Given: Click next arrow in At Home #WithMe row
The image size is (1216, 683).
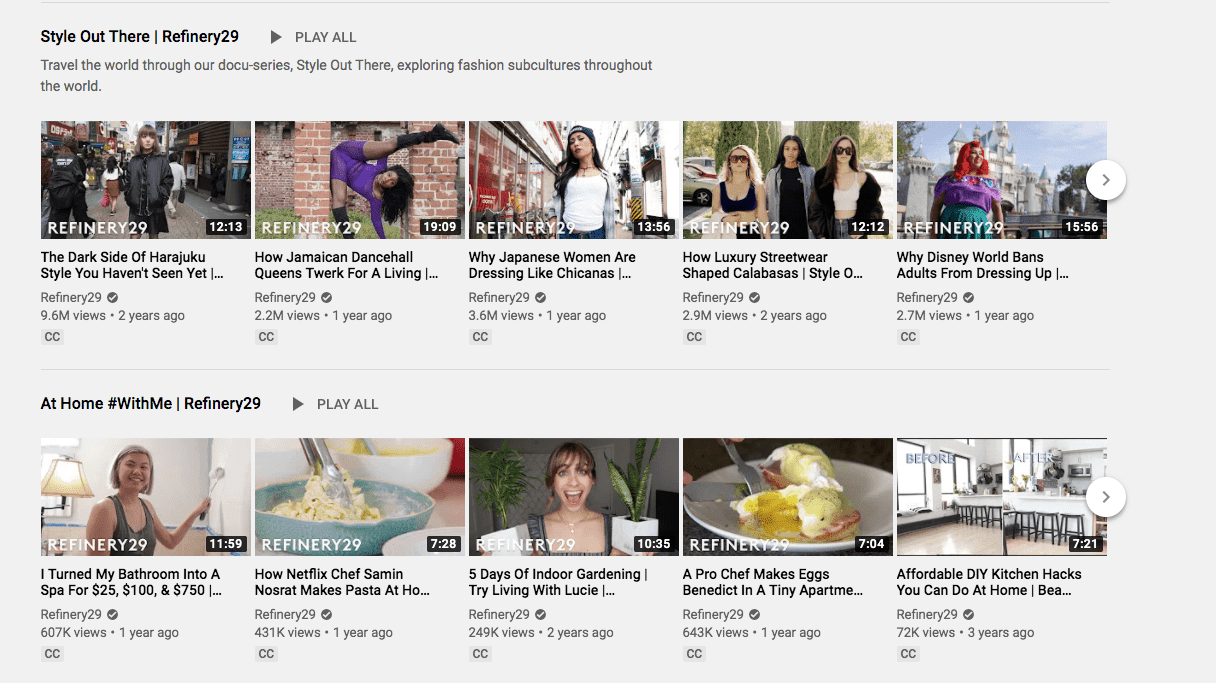Looking at the screenshot, I should click(x=1105, y=497).
